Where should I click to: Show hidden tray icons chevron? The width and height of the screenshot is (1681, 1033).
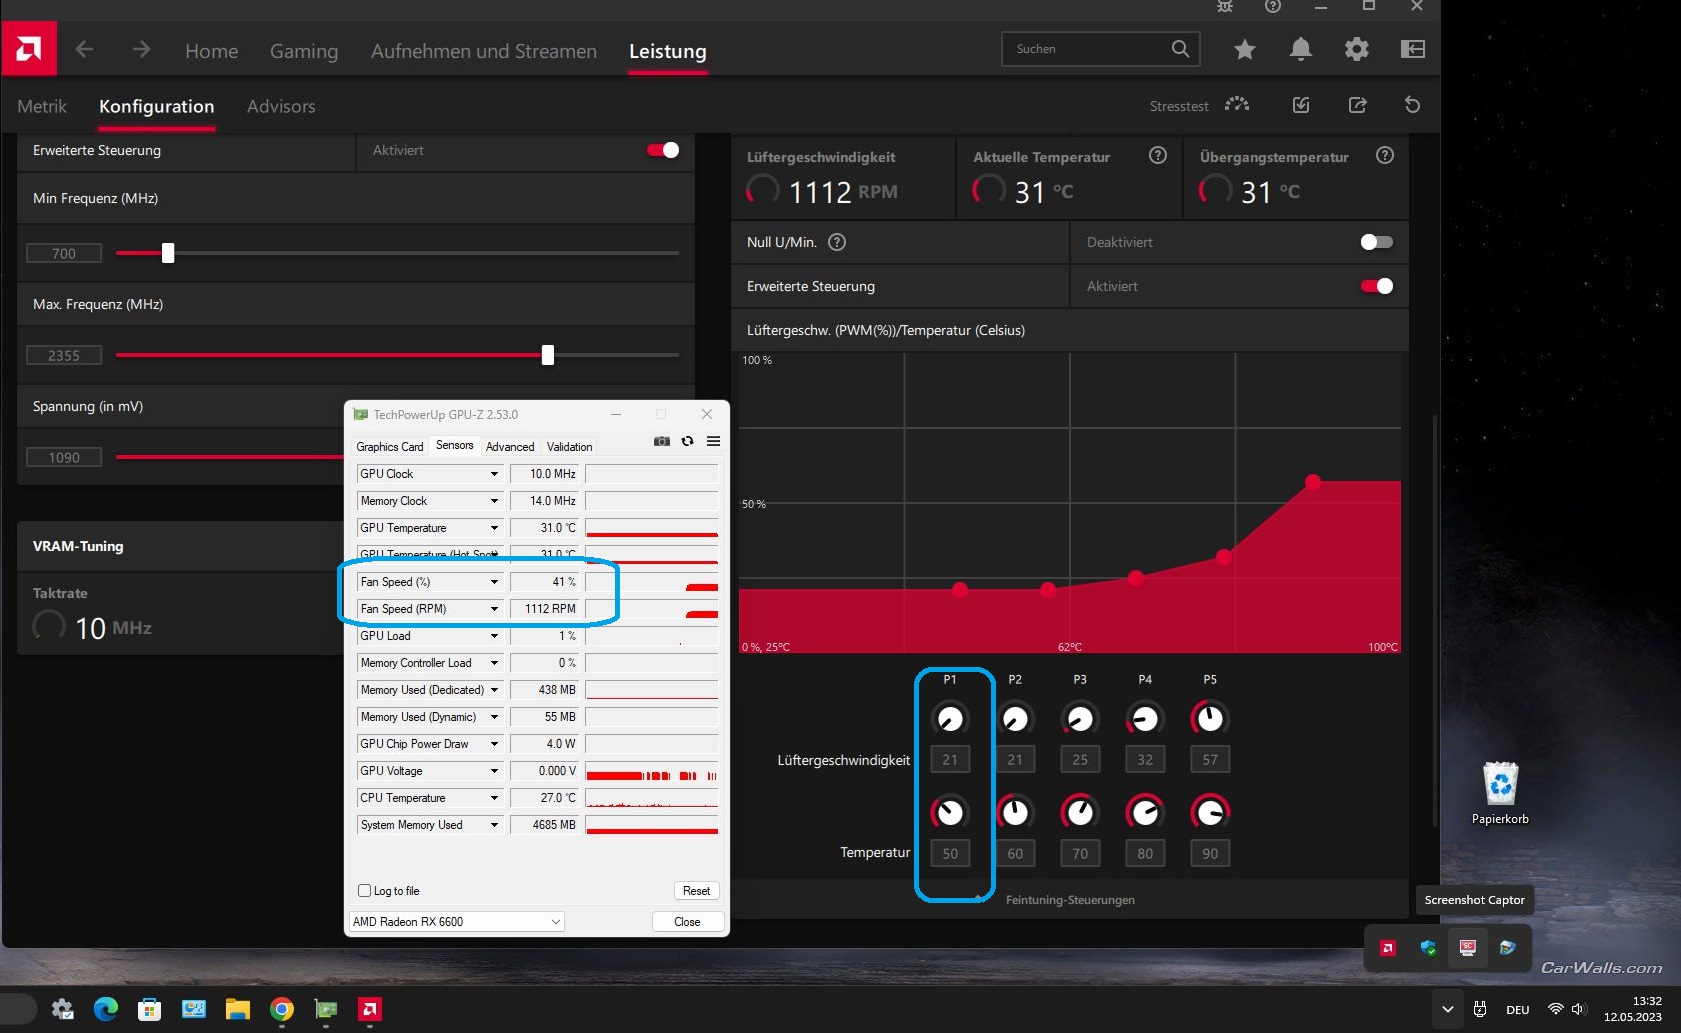1447,1009
